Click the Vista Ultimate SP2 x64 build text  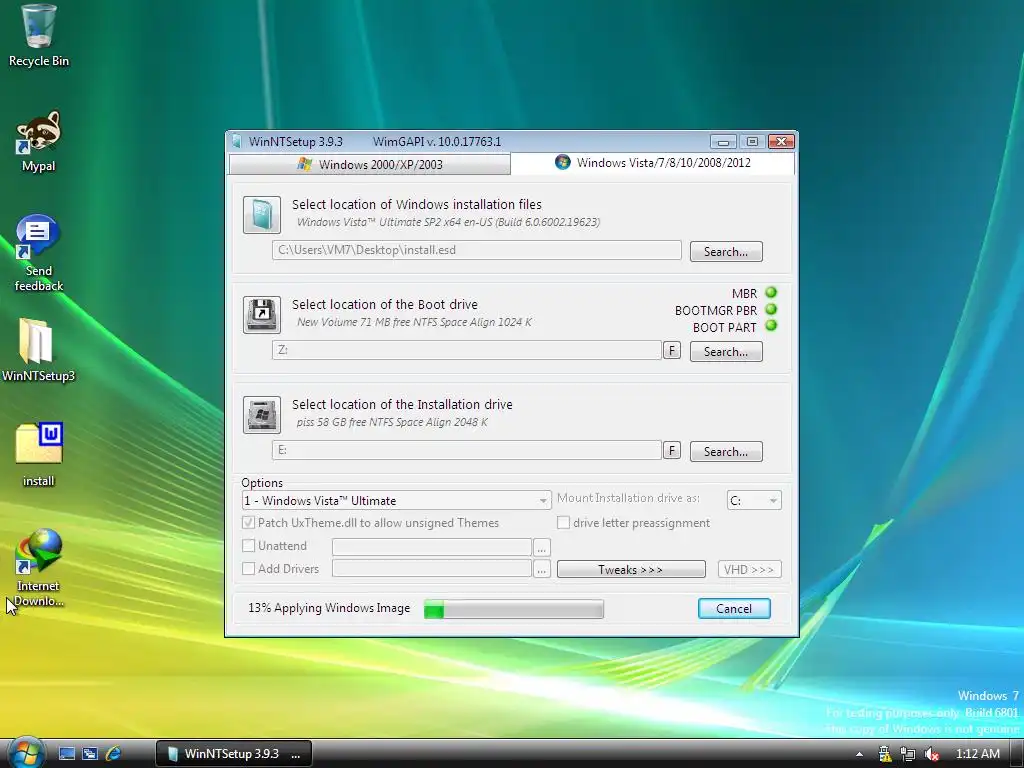point(448,222)
